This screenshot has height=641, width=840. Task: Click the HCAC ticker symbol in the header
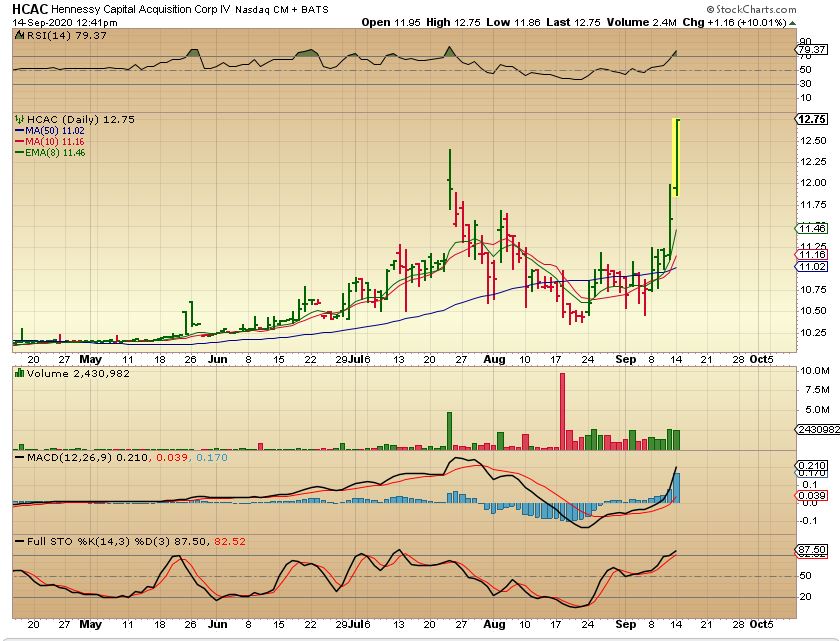[x=30, y=9]
